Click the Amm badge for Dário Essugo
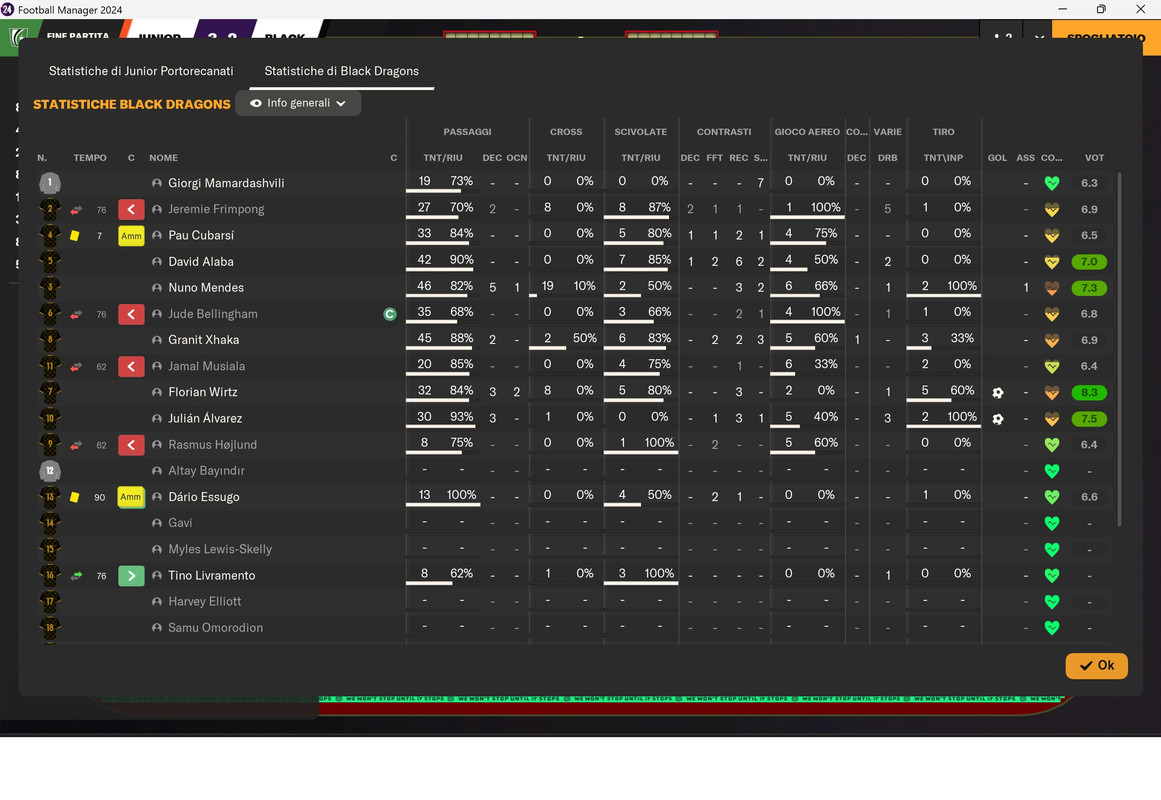The height and width of the screenshot is (800, 1161). pyautogui.click(x=131, y=497)
